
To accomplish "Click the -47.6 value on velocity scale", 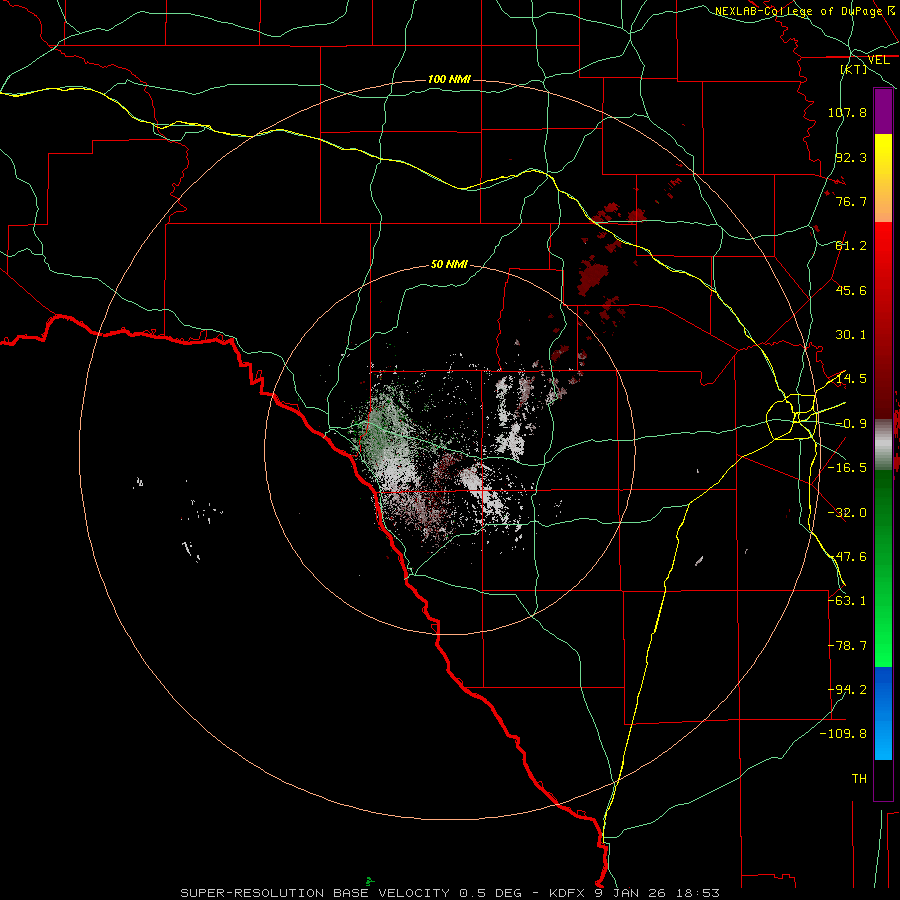I will pos(847,557).
